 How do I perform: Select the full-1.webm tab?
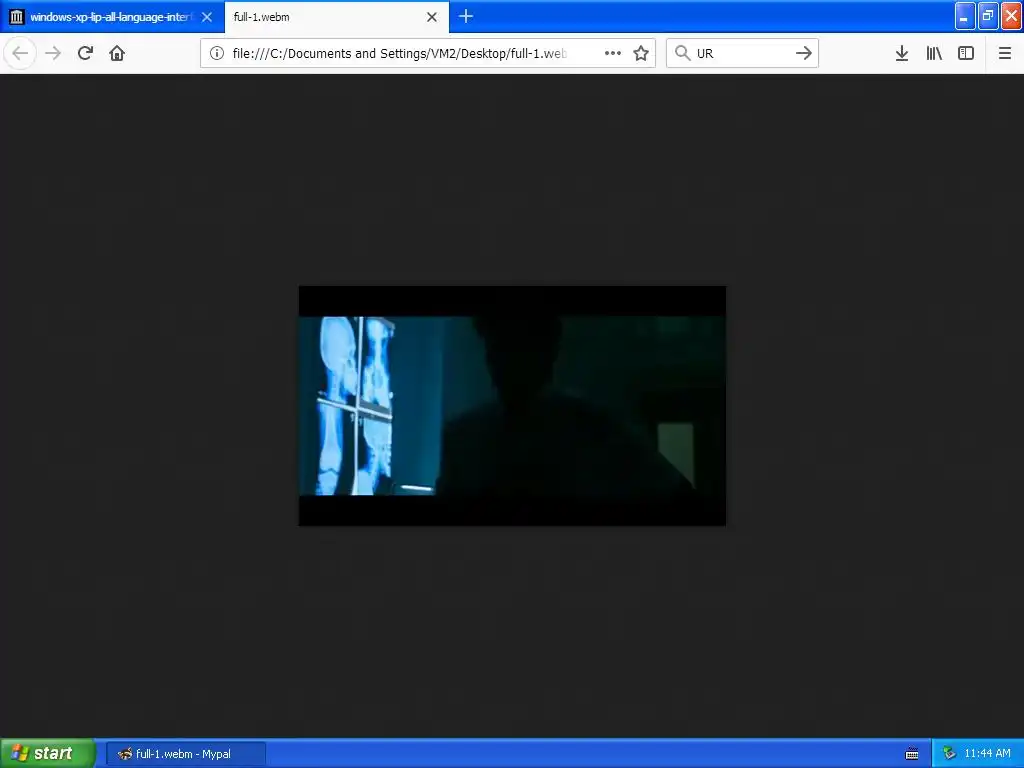[337, 17]
